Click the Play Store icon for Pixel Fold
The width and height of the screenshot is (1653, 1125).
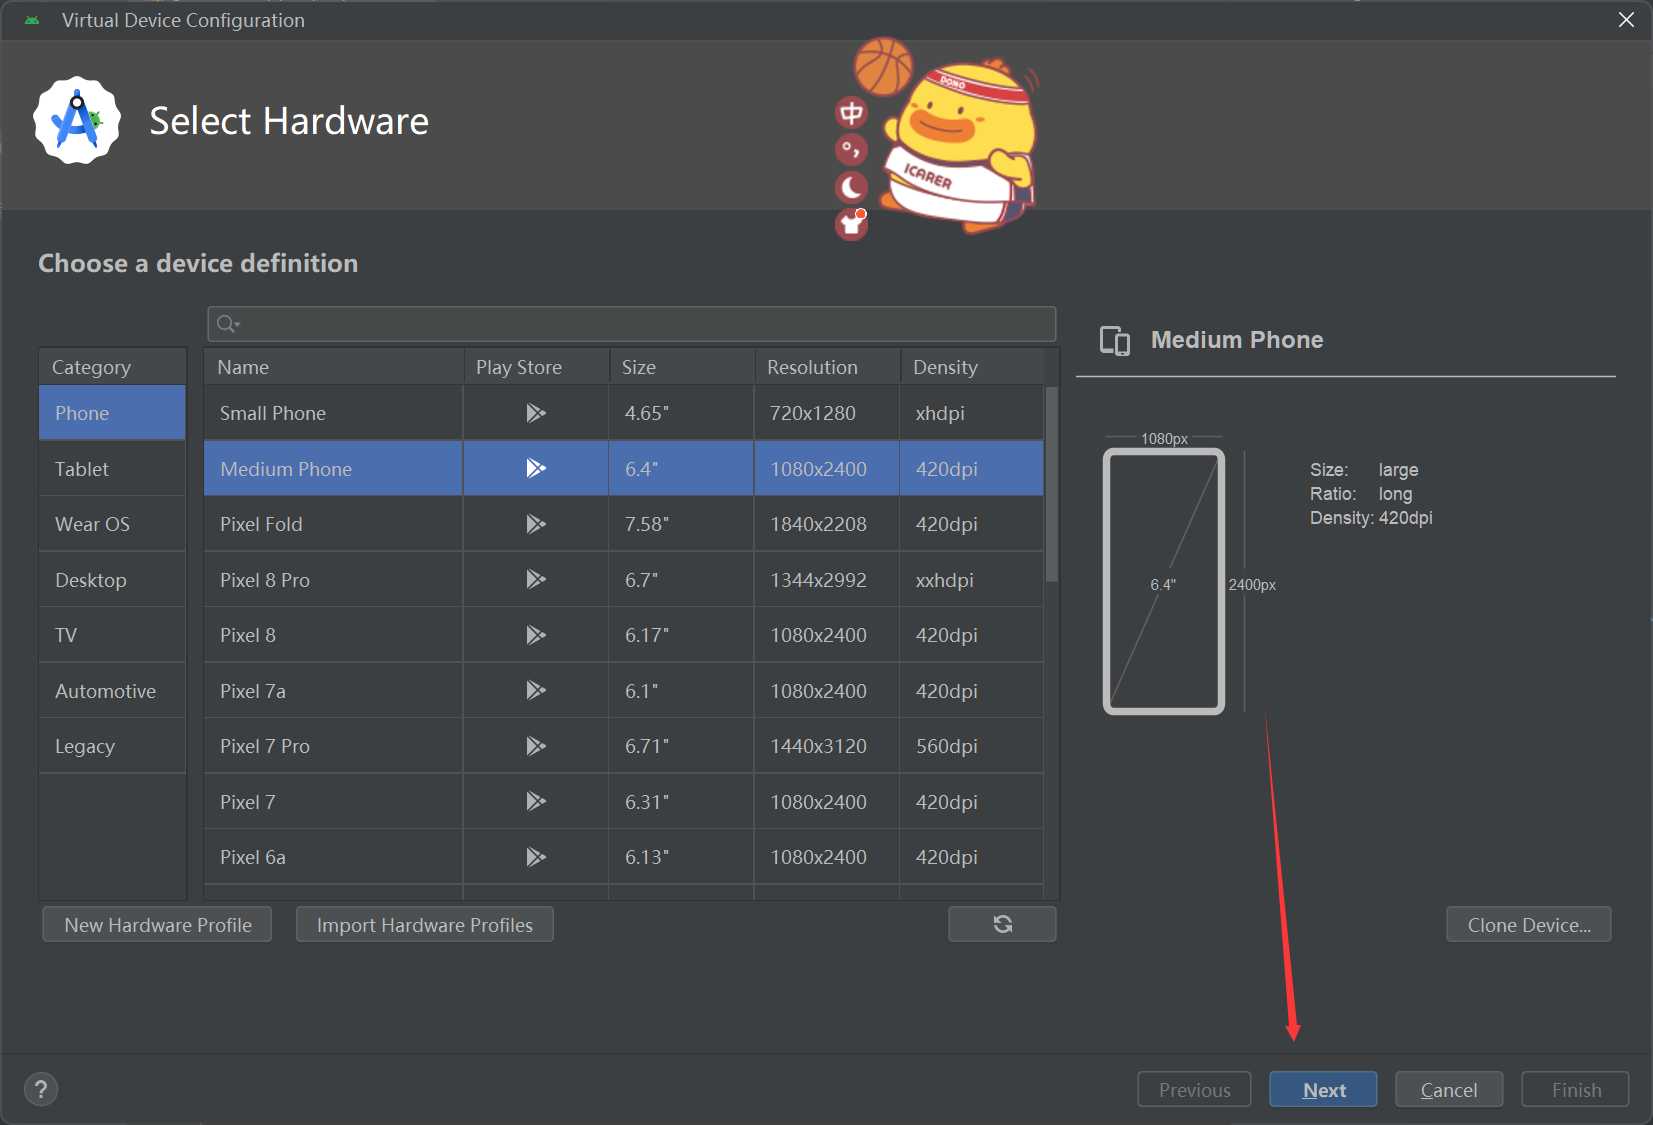pos(536,524)
